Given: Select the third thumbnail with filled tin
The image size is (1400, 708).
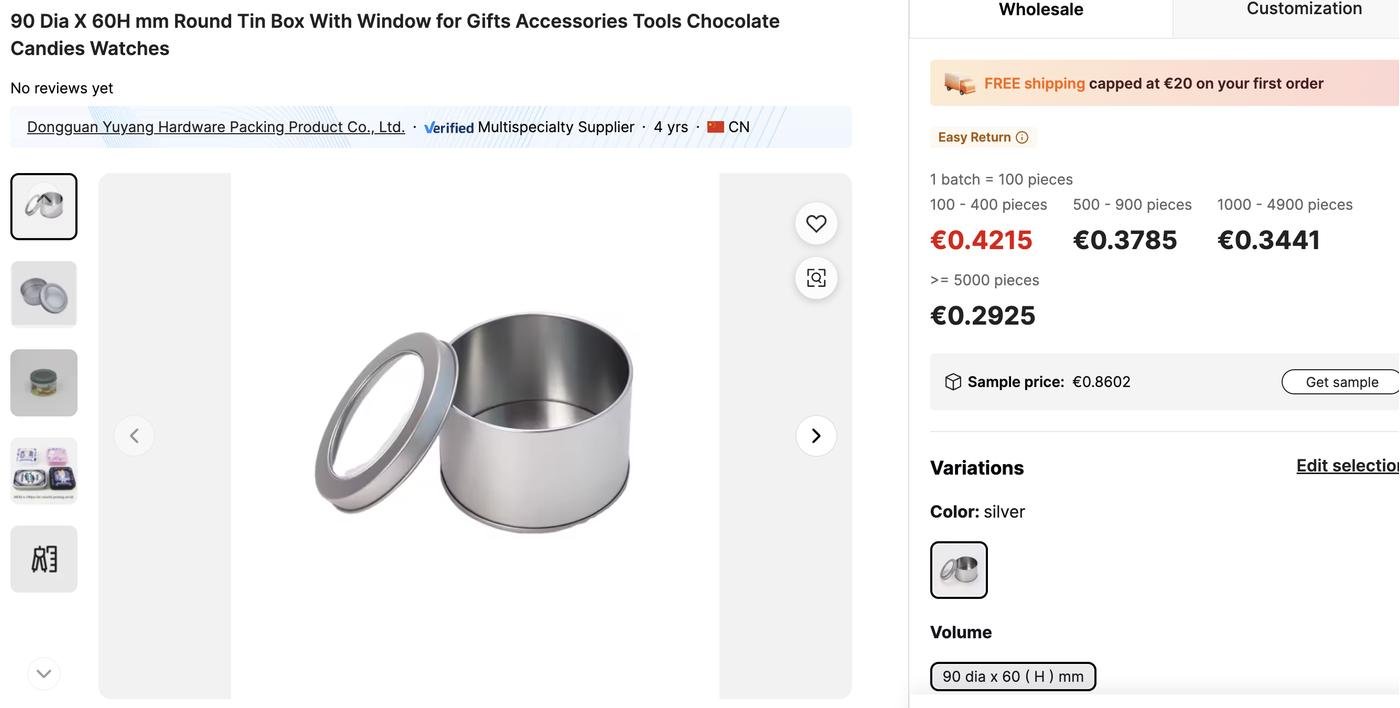Looking at the screenshot, I should point(44,383).
